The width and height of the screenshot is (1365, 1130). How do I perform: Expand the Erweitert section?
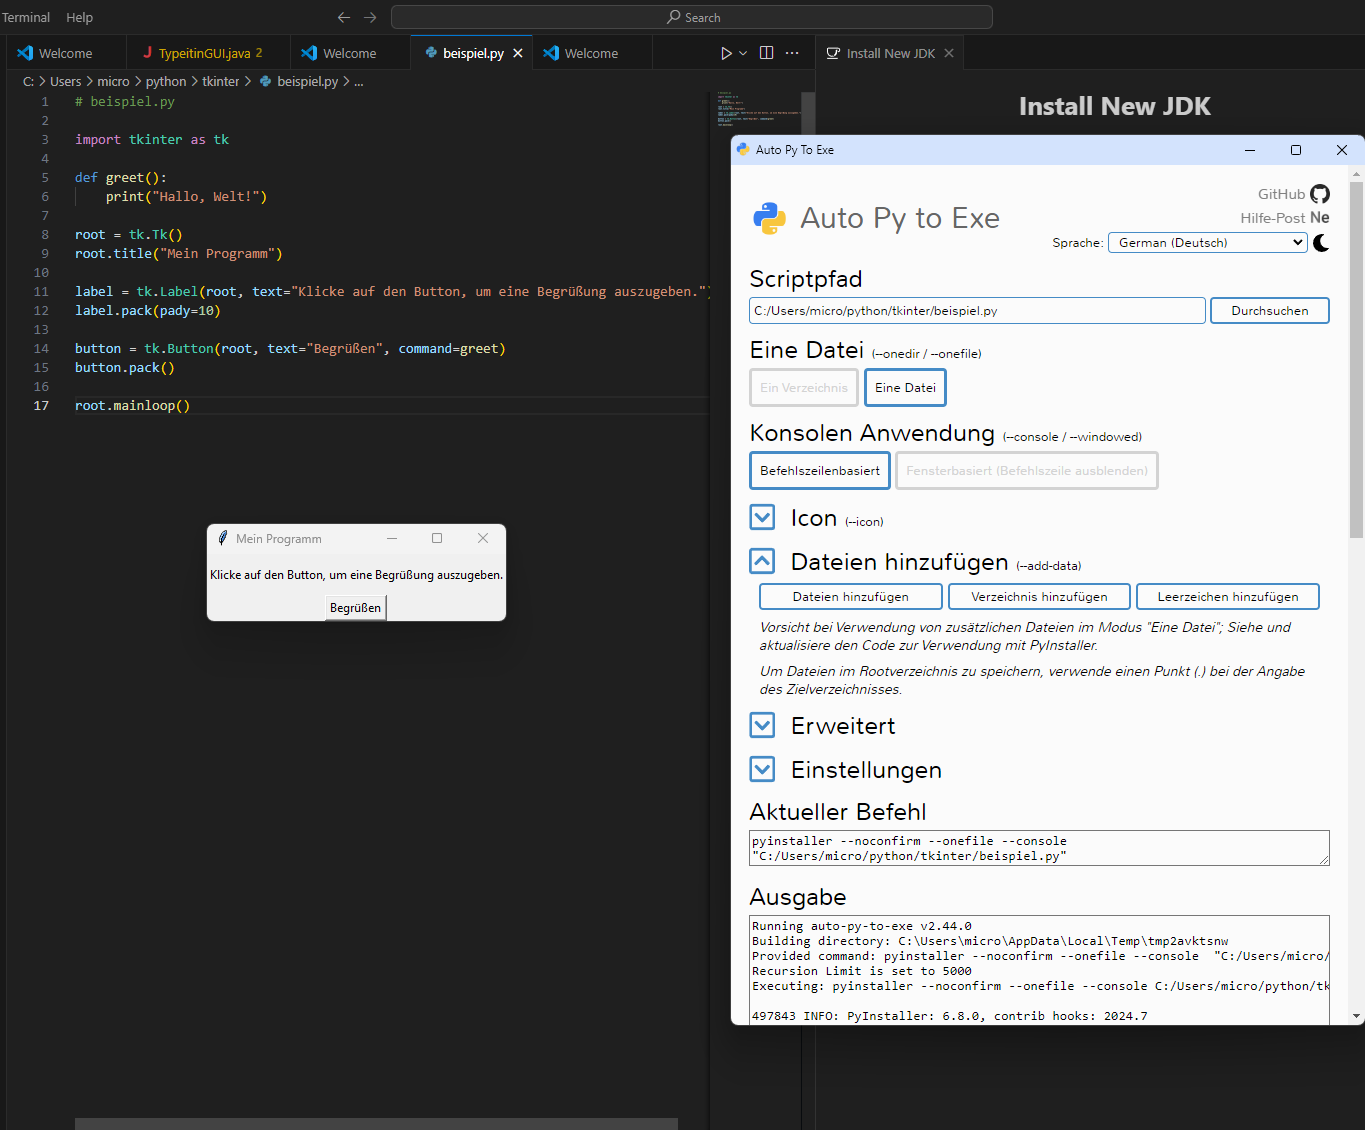pos(762,726)
